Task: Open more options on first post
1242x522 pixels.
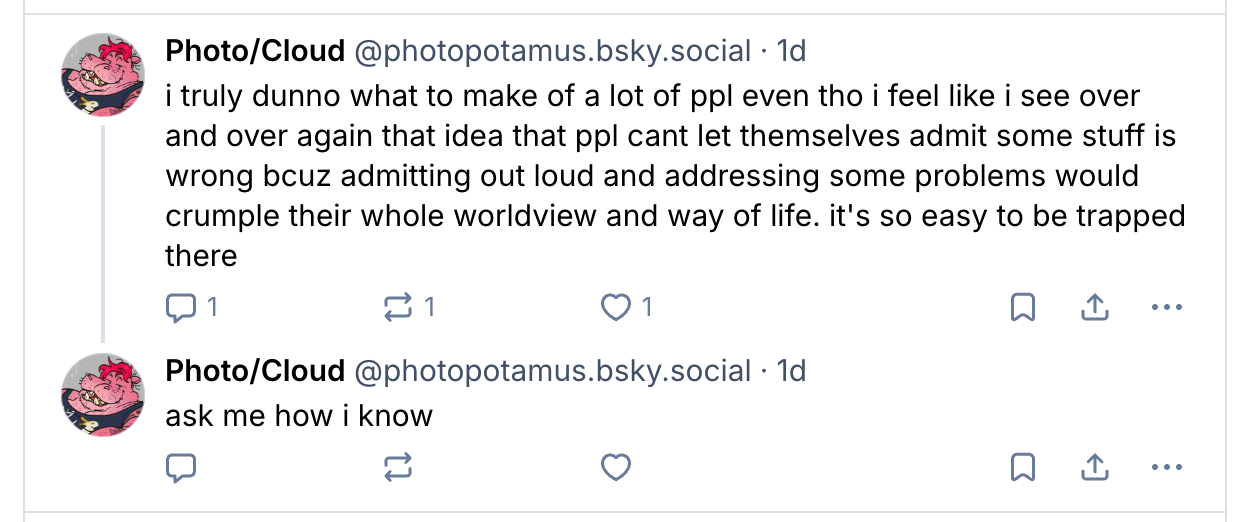Action: click(1166, 307)
